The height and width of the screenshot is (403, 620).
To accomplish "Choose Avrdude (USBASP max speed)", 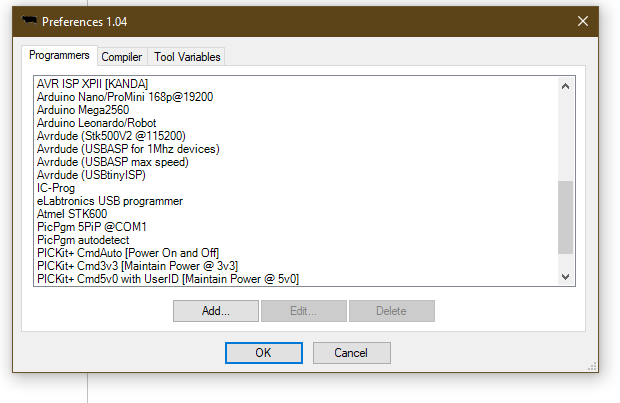I will 112,162.
